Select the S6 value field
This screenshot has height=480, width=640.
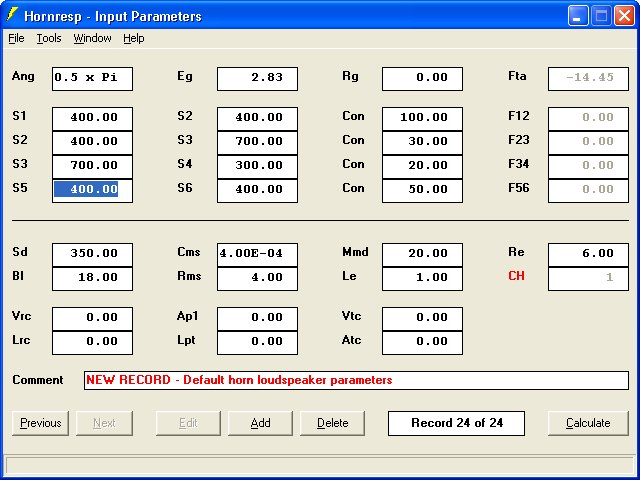tap(258, 191)
